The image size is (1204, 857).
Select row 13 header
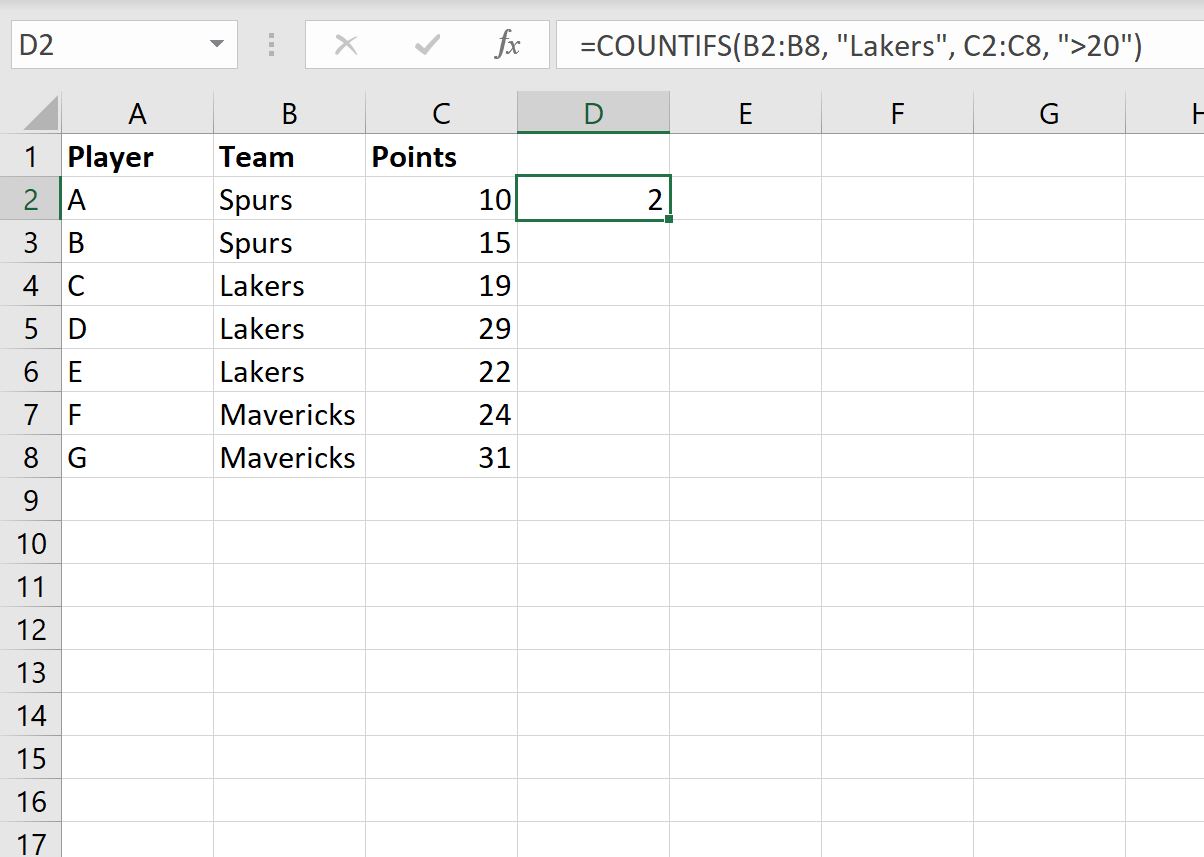31,672
